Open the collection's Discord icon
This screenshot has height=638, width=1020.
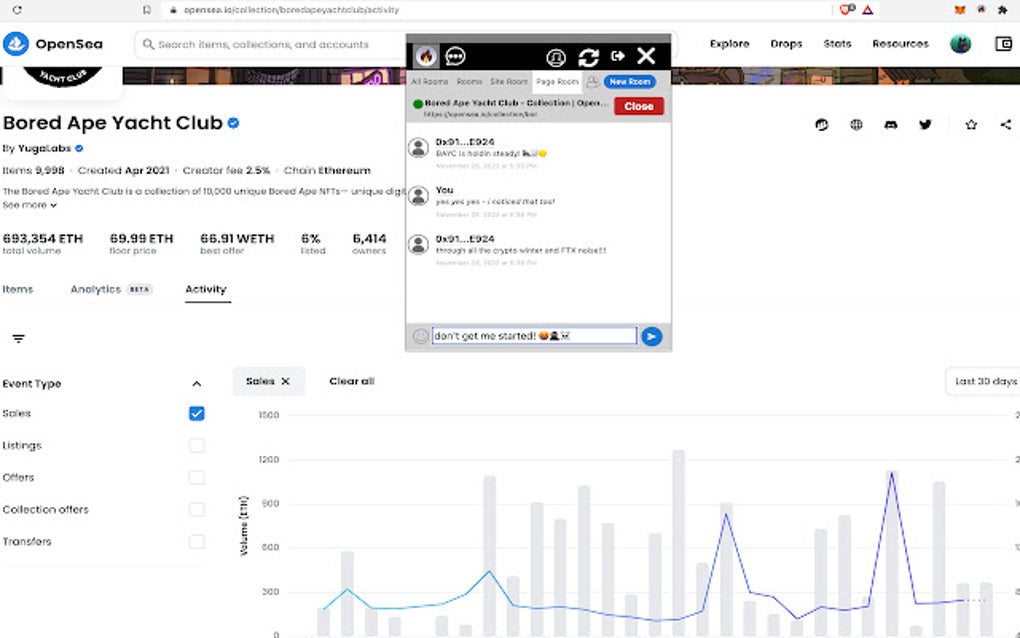pos(890,124)
